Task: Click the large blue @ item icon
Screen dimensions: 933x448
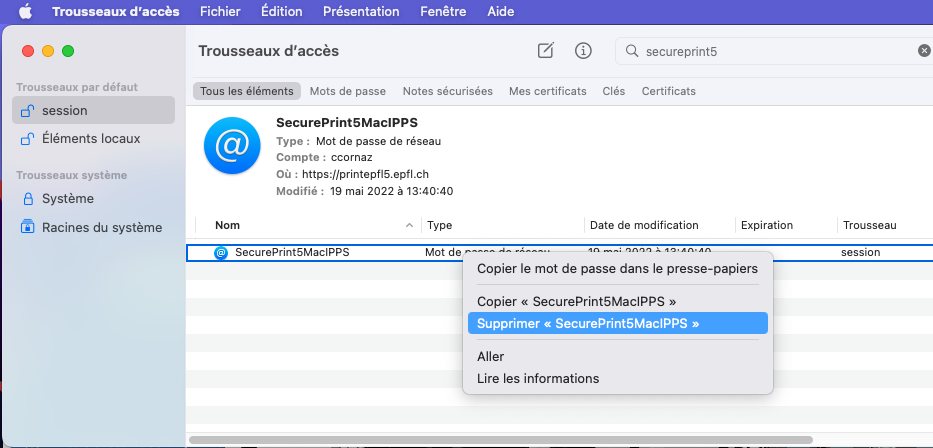Action: click(x=232, y=146)
